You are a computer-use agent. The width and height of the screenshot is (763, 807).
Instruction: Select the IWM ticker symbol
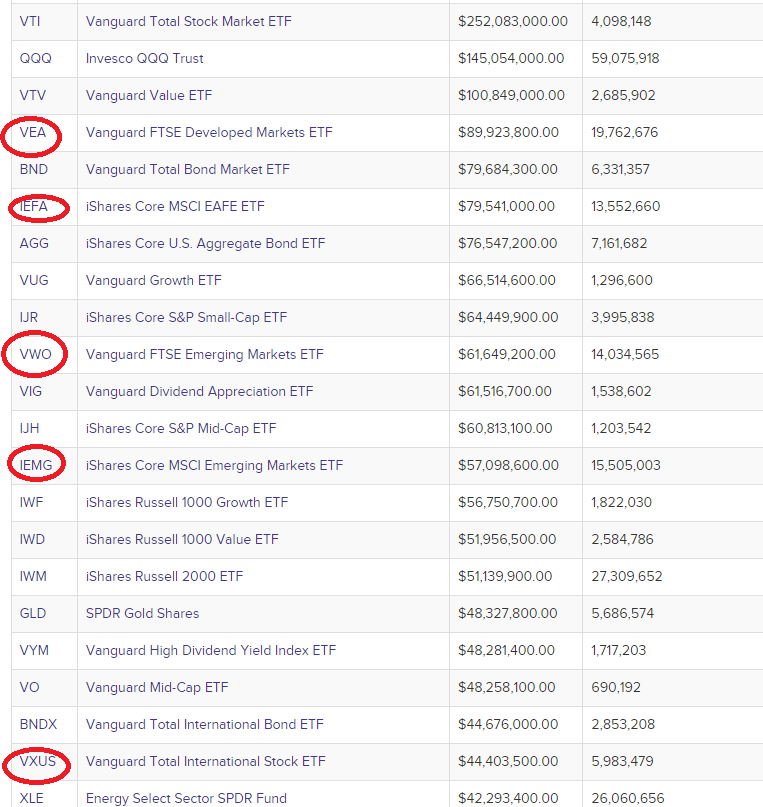click(33, 576)
